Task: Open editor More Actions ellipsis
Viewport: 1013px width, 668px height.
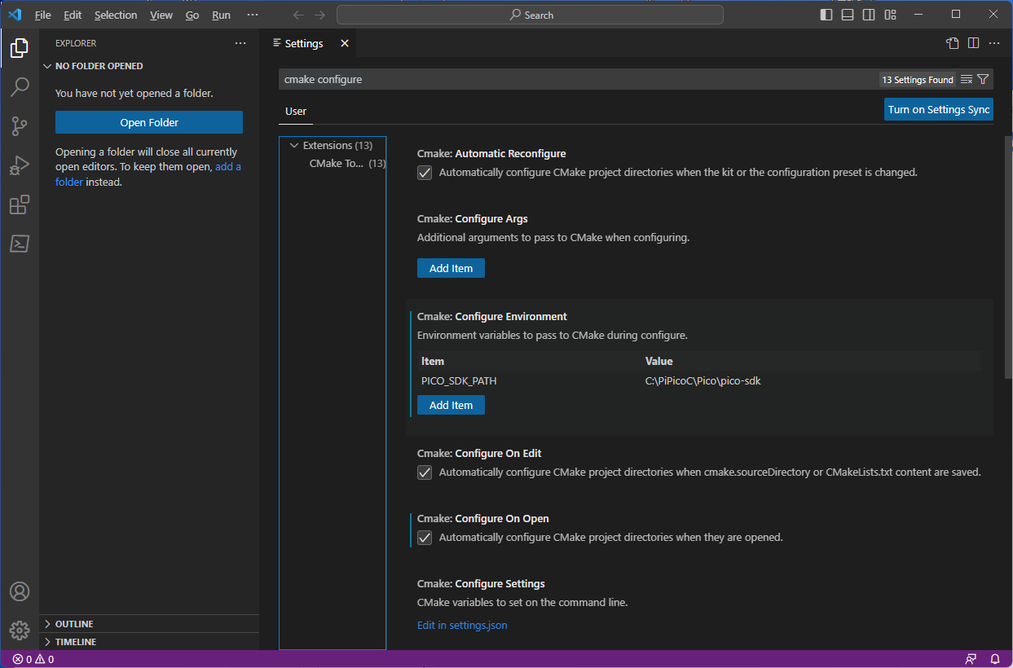Action: 994,43
